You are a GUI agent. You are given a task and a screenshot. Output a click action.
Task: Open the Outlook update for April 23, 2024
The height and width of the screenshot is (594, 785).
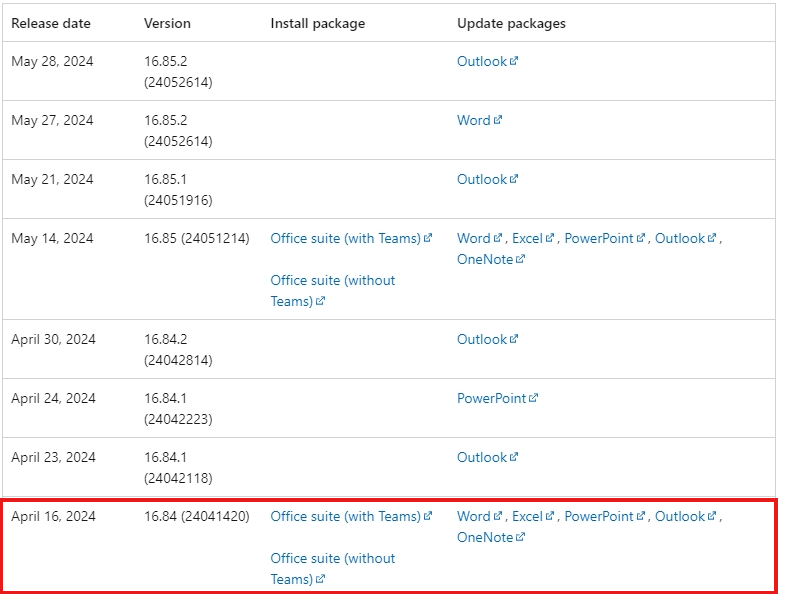pos(487,458)
